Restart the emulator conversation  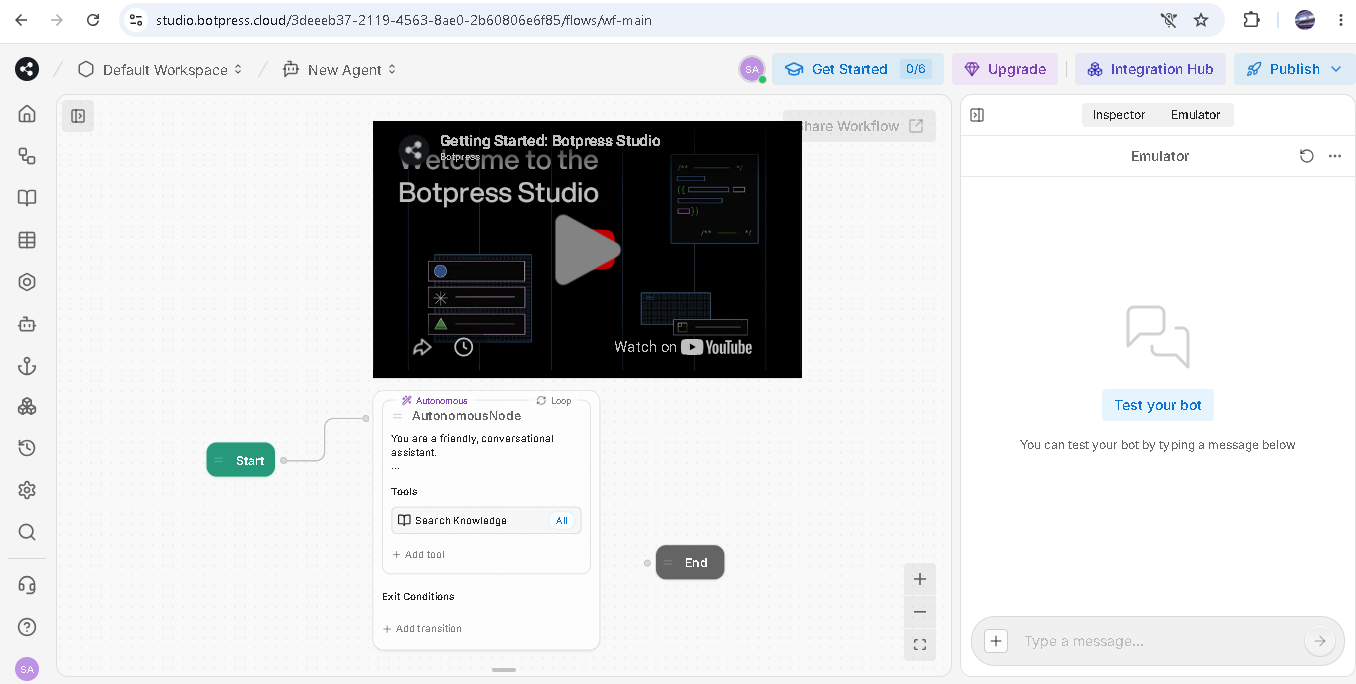[1306, 156]
